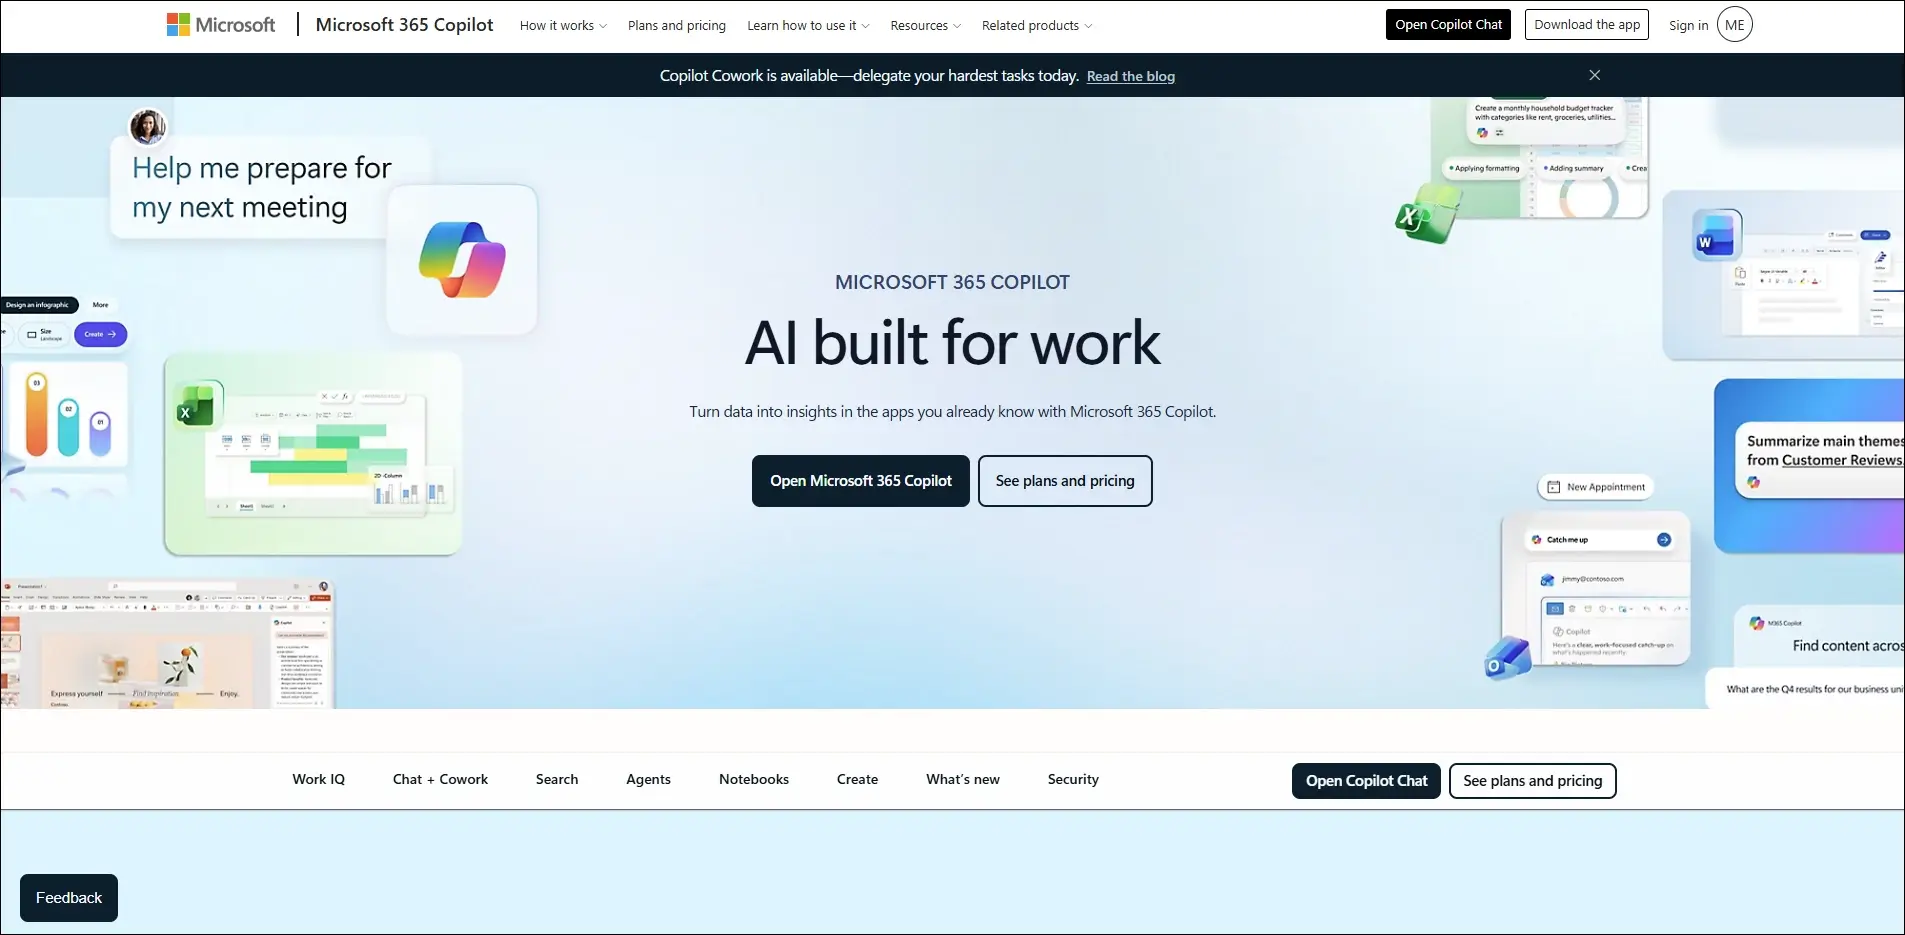1905x935 pixels.
Task: Click the Excel icon on spreadsheet card
Action: click(197, 404)
